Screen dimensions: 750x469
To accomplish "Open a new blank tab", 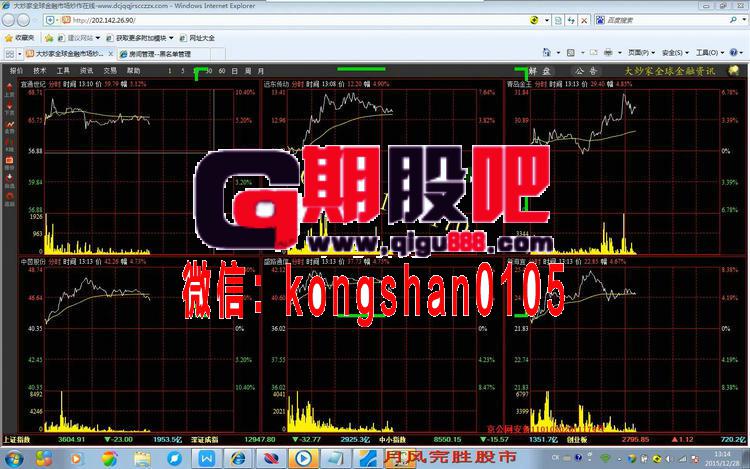I will tap(218, 54).
